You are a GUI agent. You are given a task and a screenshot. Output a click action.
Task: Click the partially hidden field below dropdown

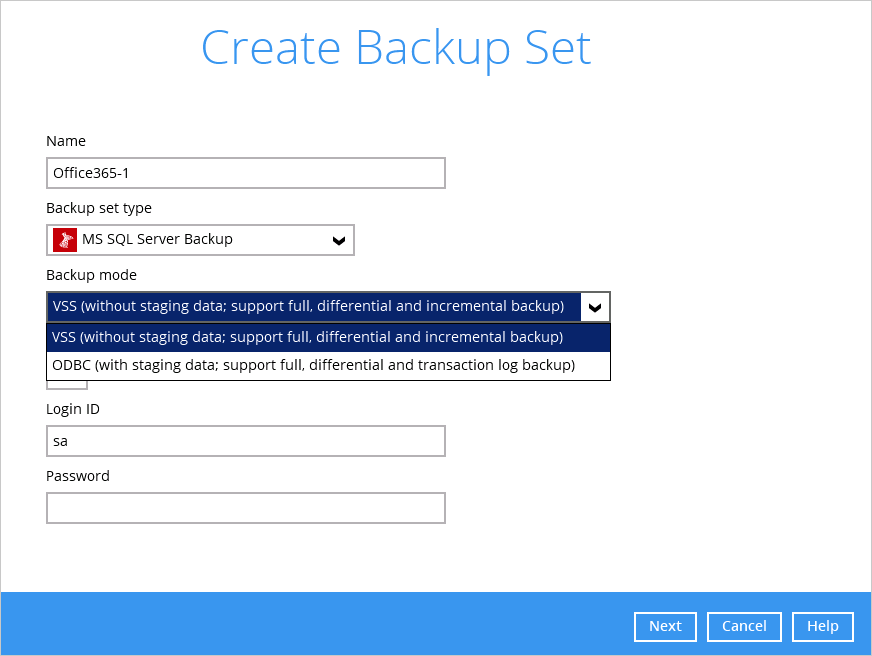tap(67, 385)
